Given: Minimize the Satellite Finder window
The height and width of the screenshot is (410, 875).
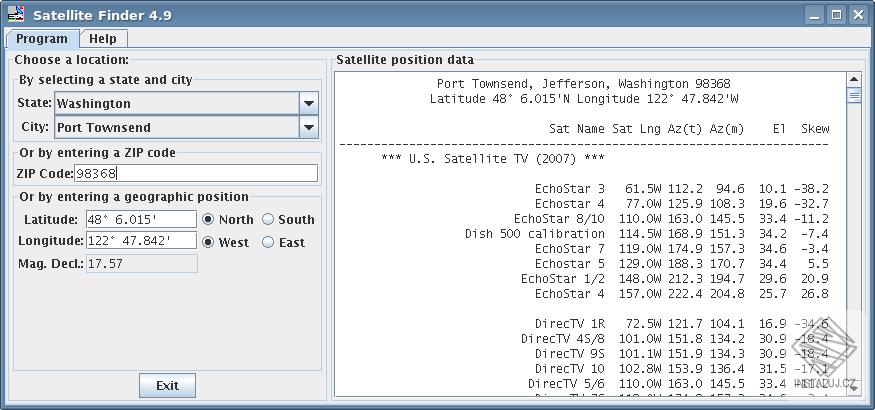Looking at the screenshot, I should point(815,15).
